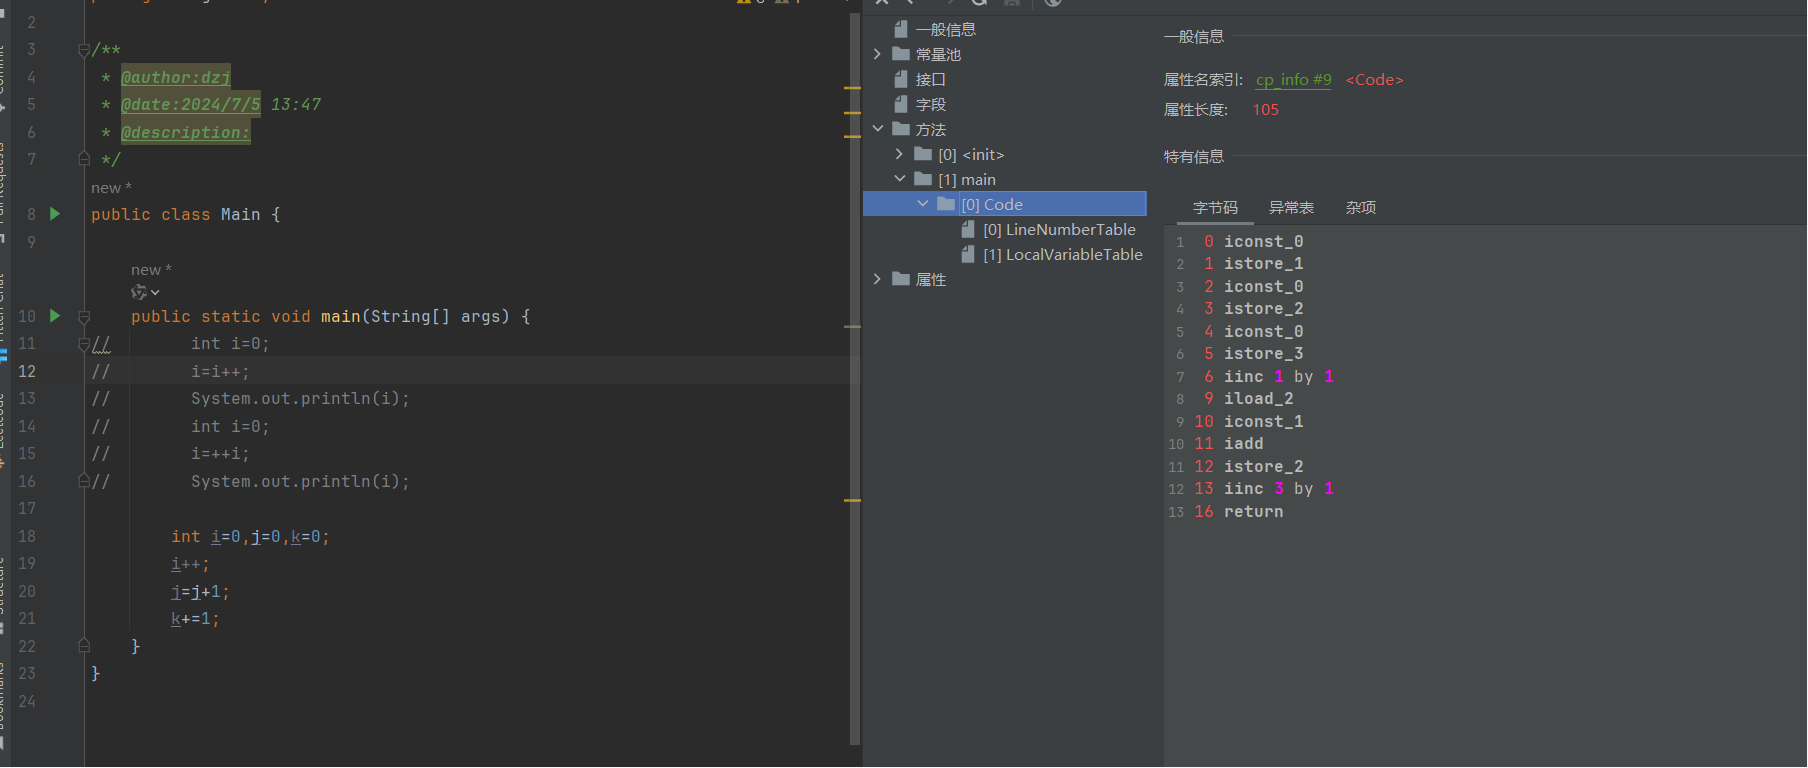Click the 'iload_2' bytecode instruction
This screenshot has height=768, width=1808.
1258,398
